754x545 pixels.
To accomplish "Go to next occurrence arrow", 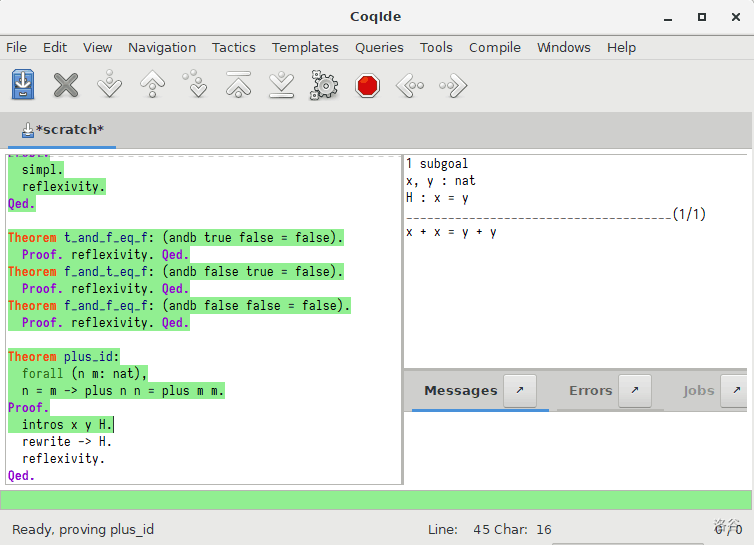I will [x=453, y=85].
